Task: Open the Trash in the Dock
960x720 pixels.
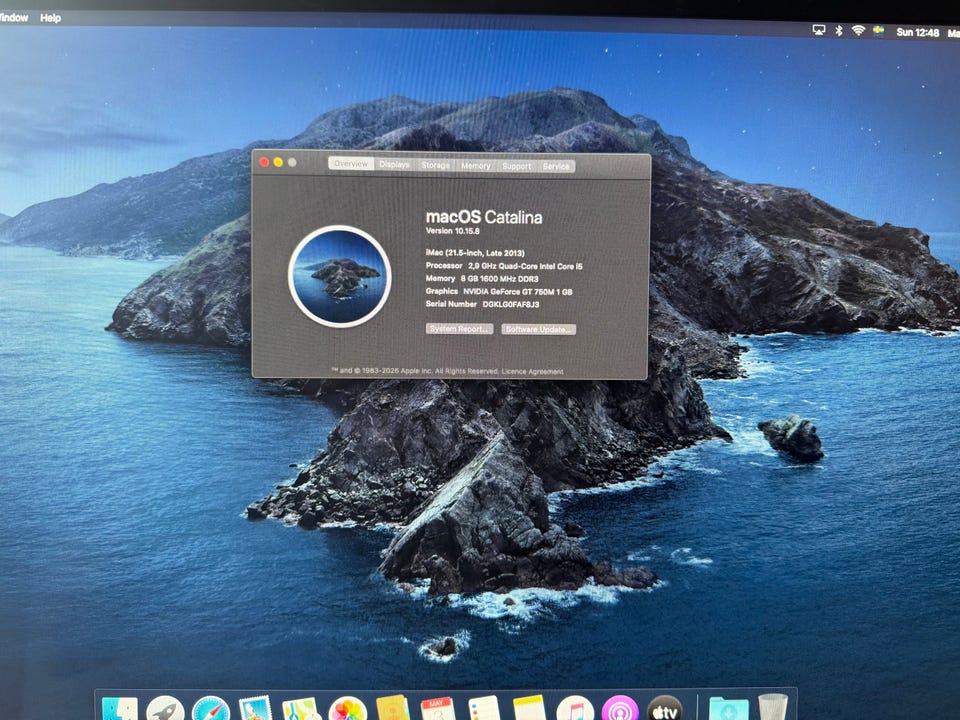Action: tap(773, 708)
